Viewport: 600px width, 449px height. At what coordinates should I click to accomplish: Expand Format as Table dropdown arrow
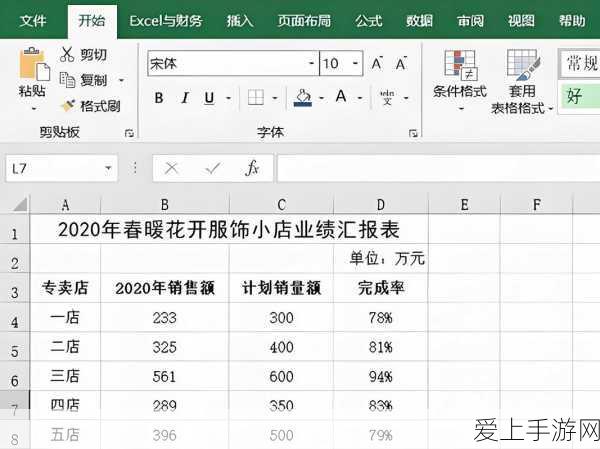pyautogui.click(x=550, y=109)
